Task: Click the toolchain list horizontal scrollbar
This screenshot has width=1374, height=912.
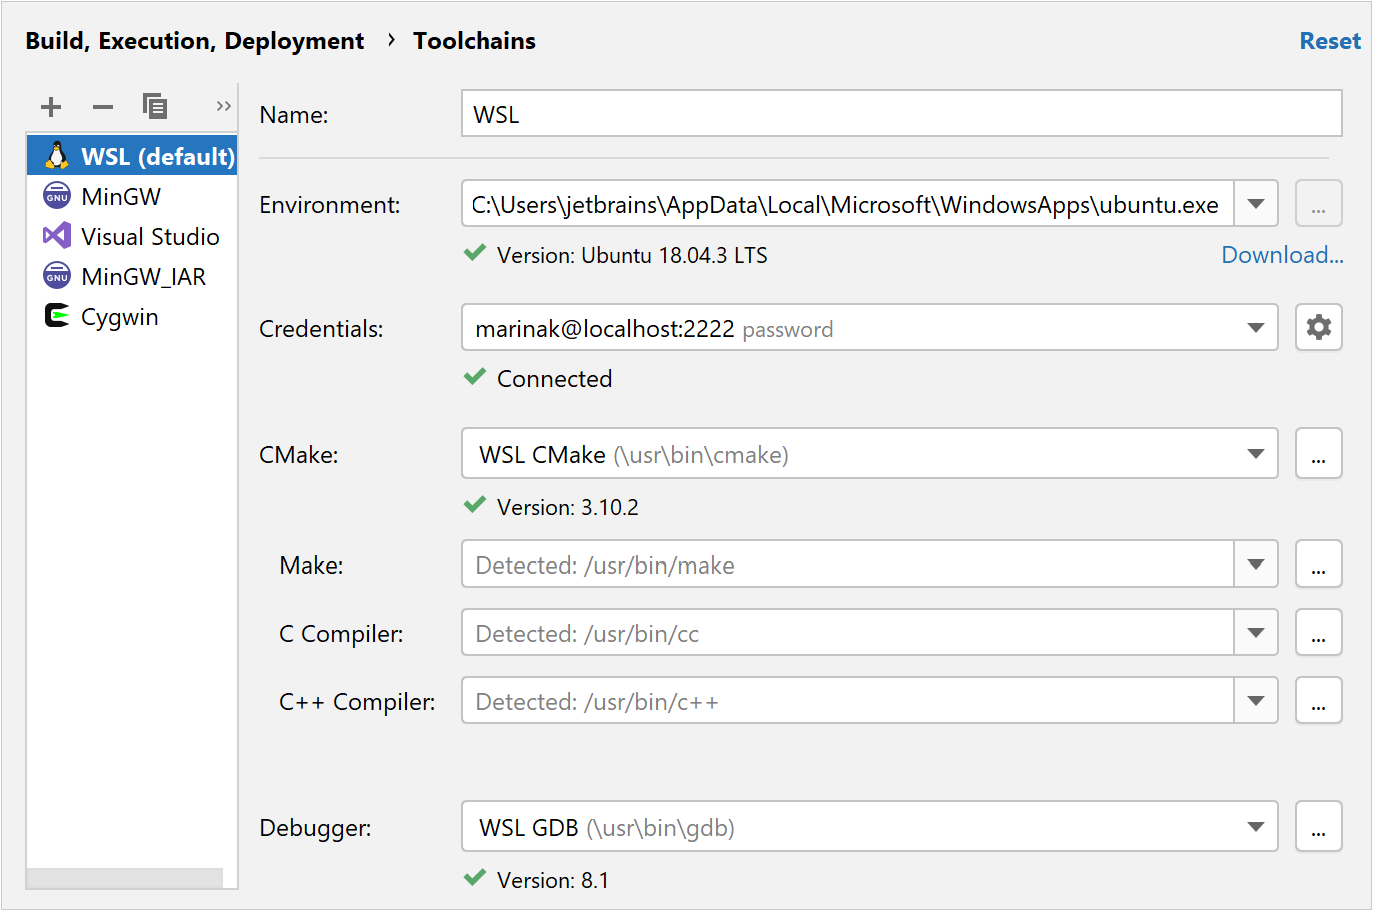Action: 125,878
